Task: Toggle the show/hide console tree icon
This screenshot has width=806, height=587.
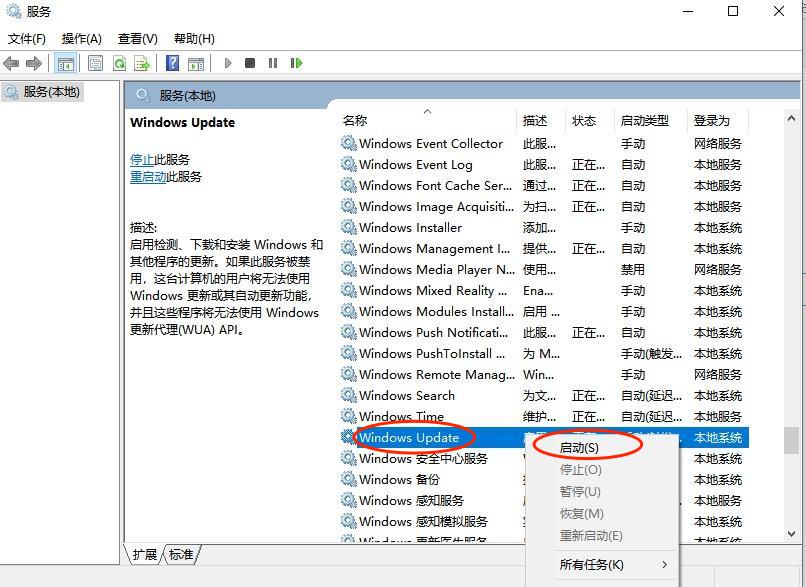Action: click(64, 63)
